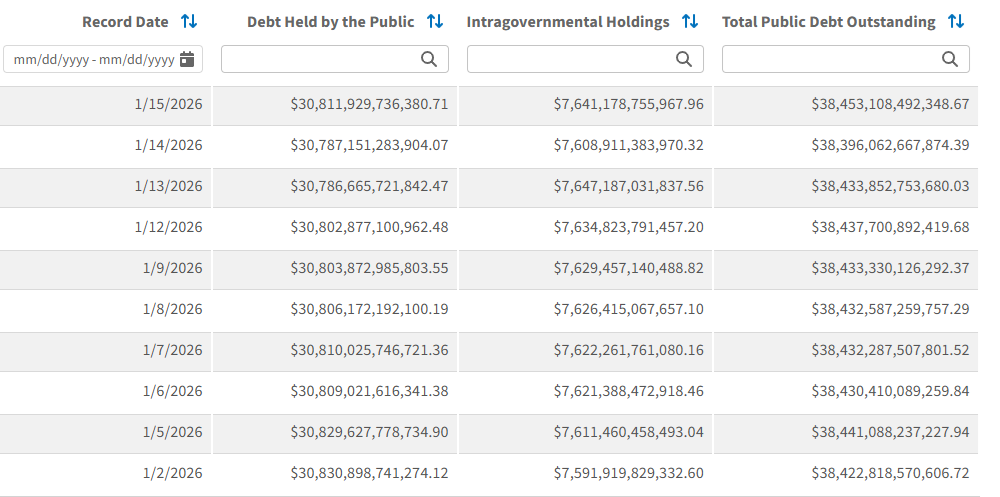Click sort arrows for Debt Held by the Public
Image resolution: width=1000 pixels, height=497 pixels.
435,21
